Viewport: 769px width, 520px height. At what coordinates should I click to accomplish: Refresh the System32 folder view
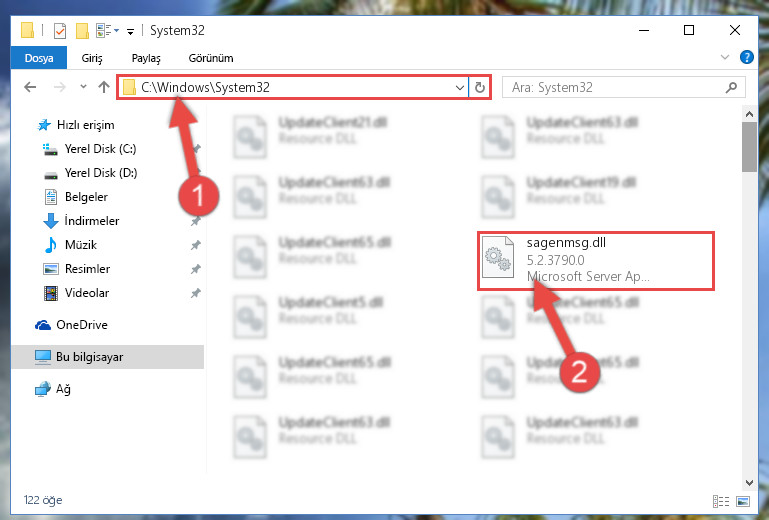click(480, 87)
